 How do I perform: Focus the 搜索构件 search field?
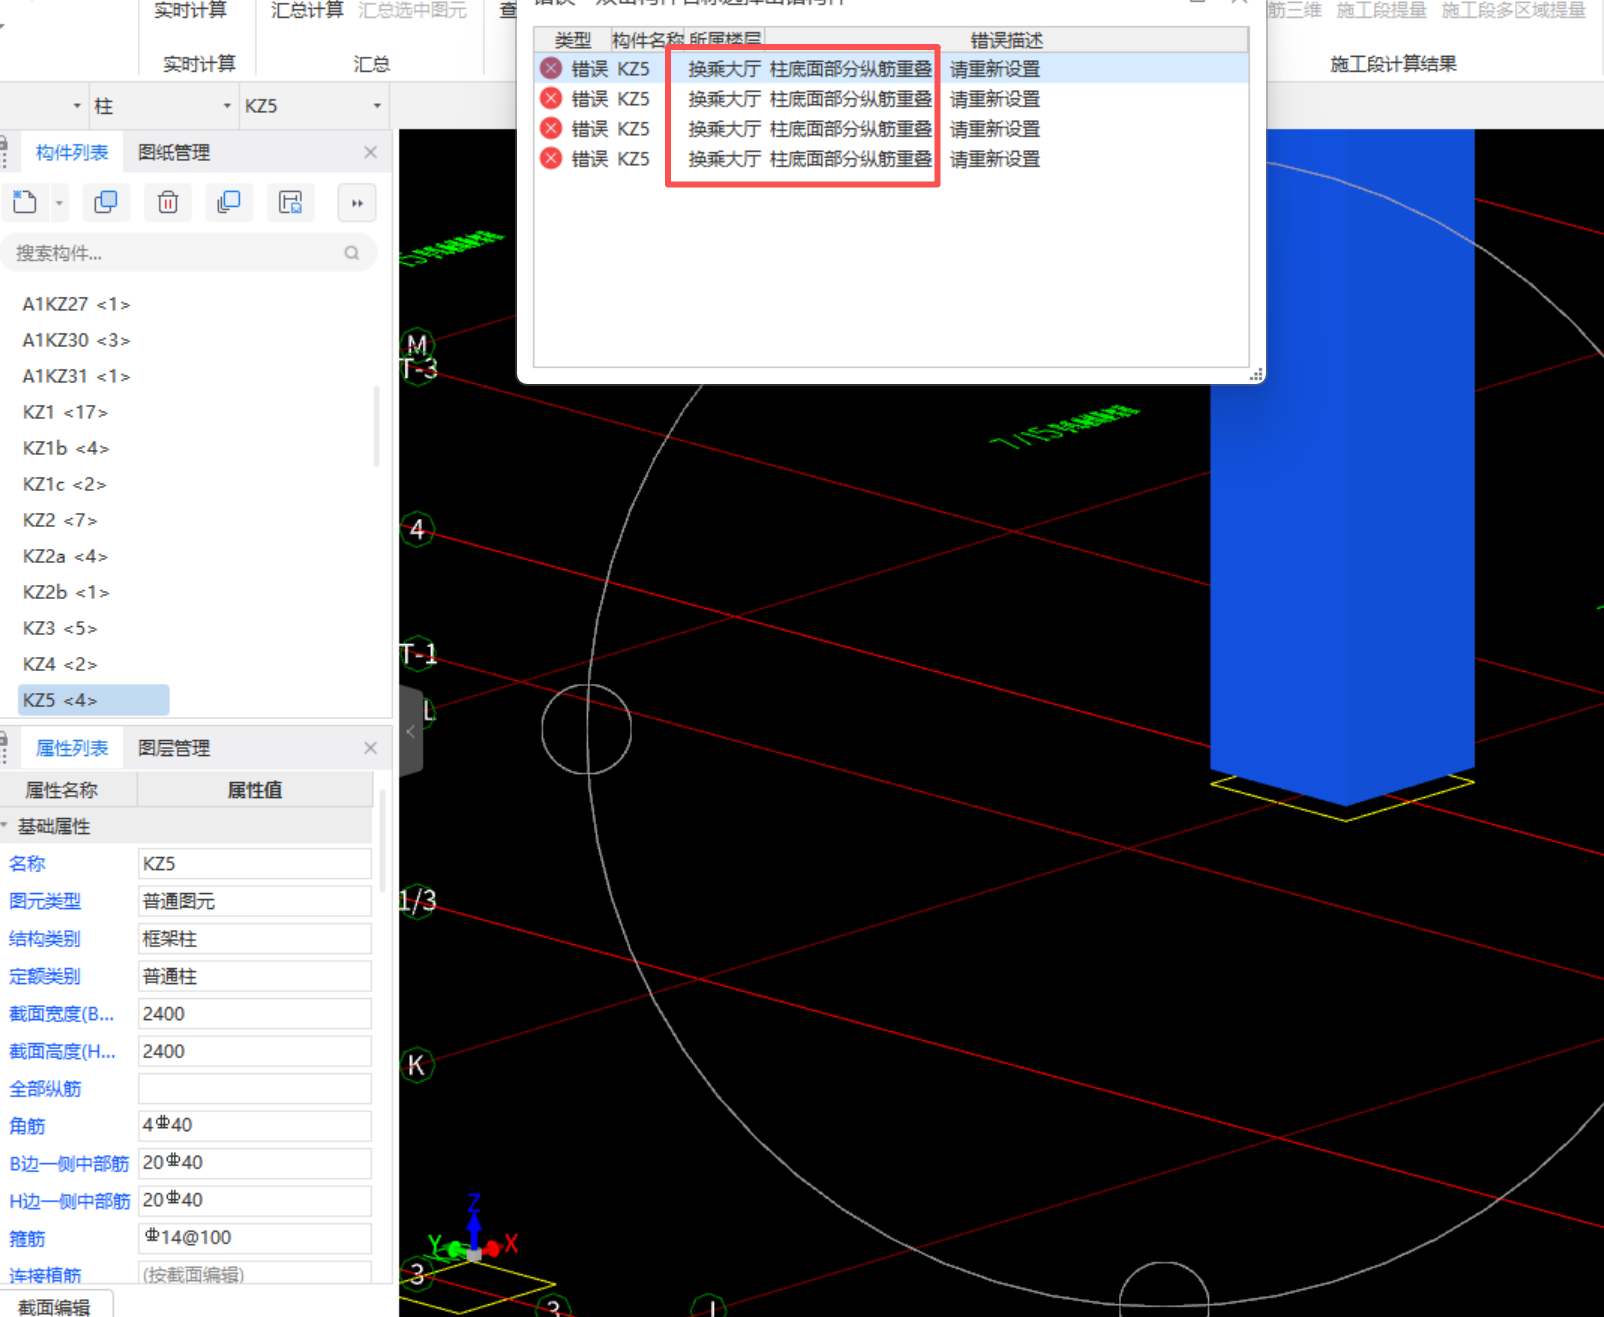pos(188,253)
